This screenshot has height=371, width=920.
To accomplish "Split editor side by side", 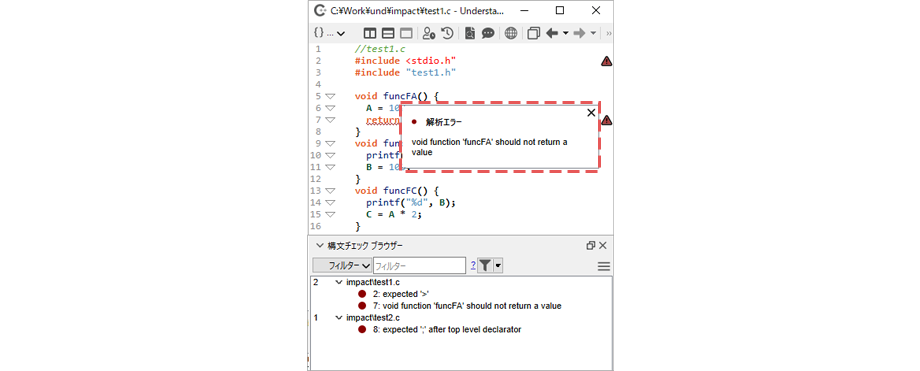I will (370, 33).
